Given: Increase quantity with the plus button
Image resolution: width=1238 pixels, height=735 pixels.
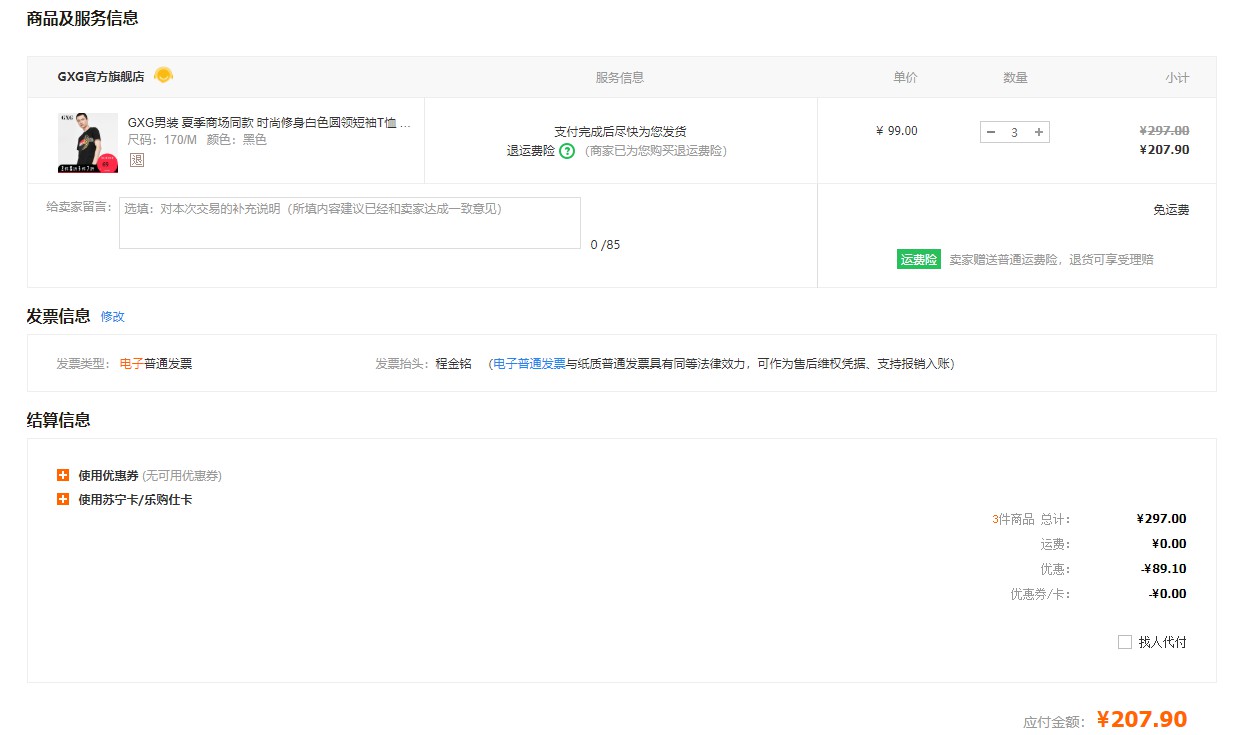Looking at the screenshot, I should (x=1039, y=132).
